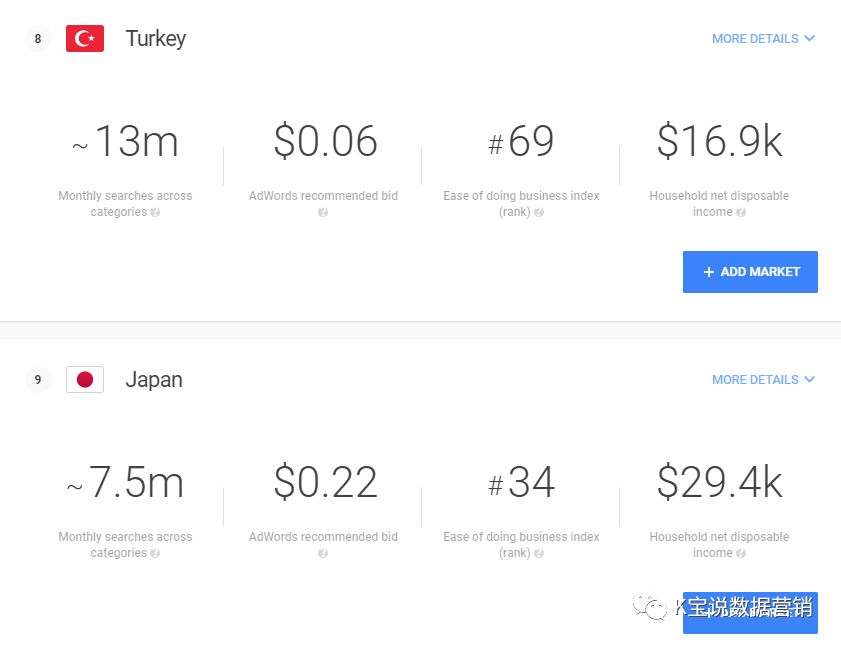This screenshot has height=645, width=841.
Task: Open help tooltip for Turkey's AdWords recommended bid
Action: 323,212
